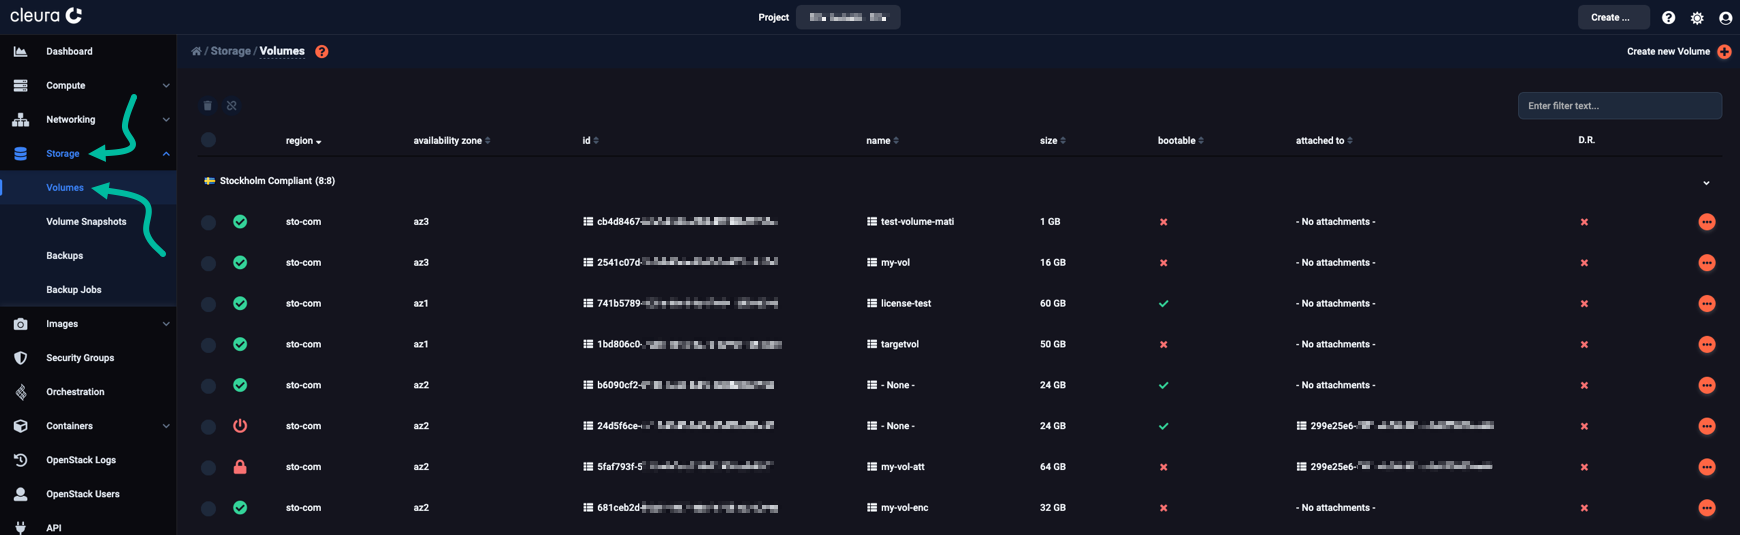Image resolution: width=1740 pixels, height=535 pixels.
Task: Click the orange help icon beside Volumes breadcrumb
Action: (322, 52)
